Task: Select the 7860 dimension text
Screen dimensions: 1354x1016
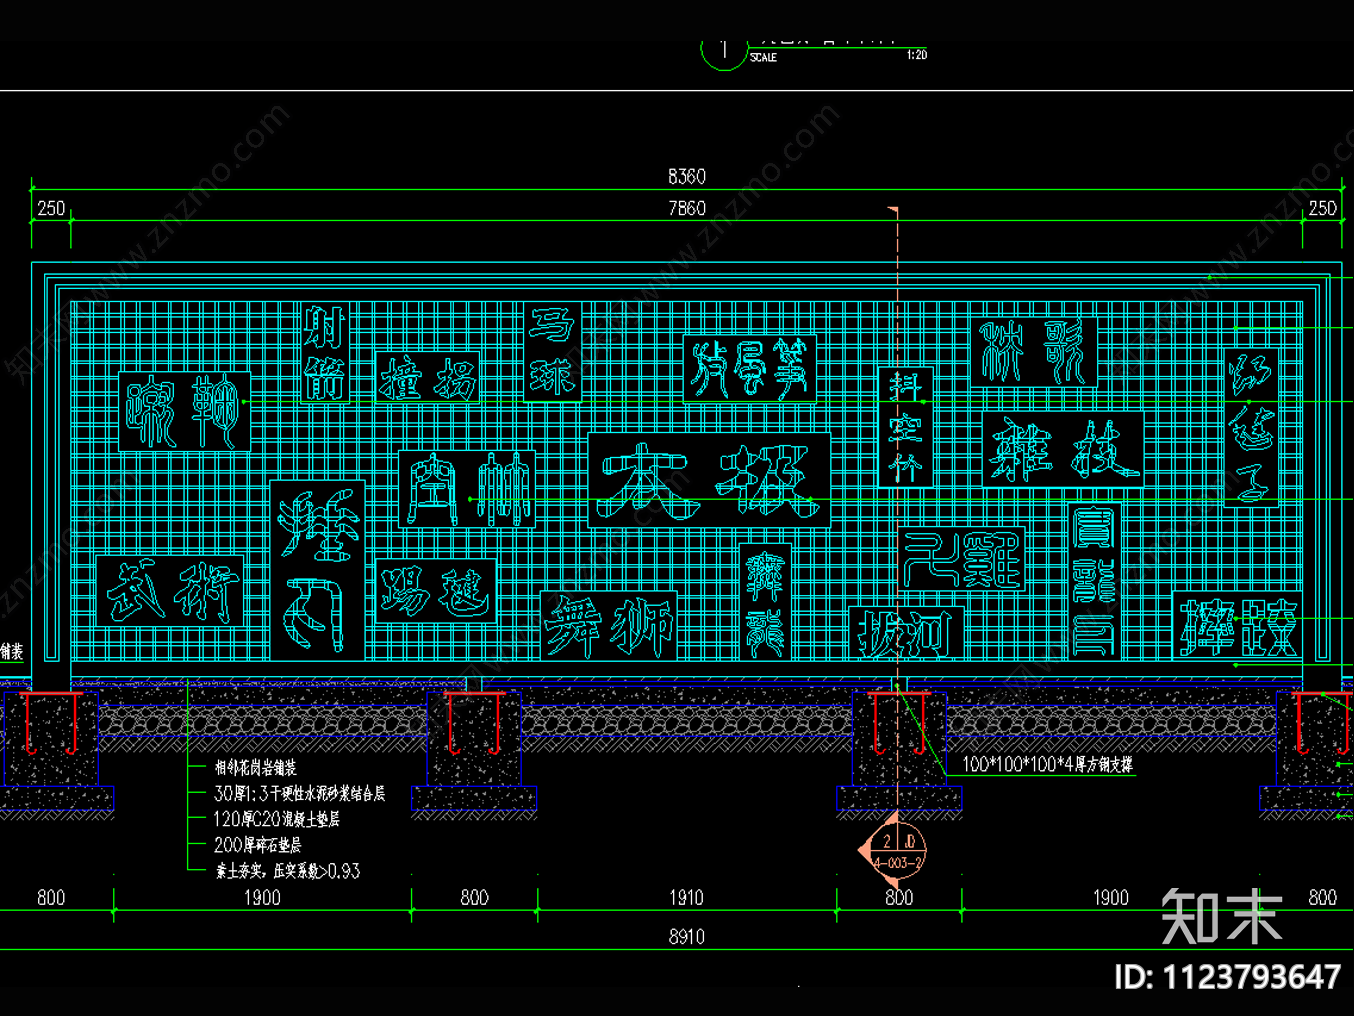Action: click(687, 208)
